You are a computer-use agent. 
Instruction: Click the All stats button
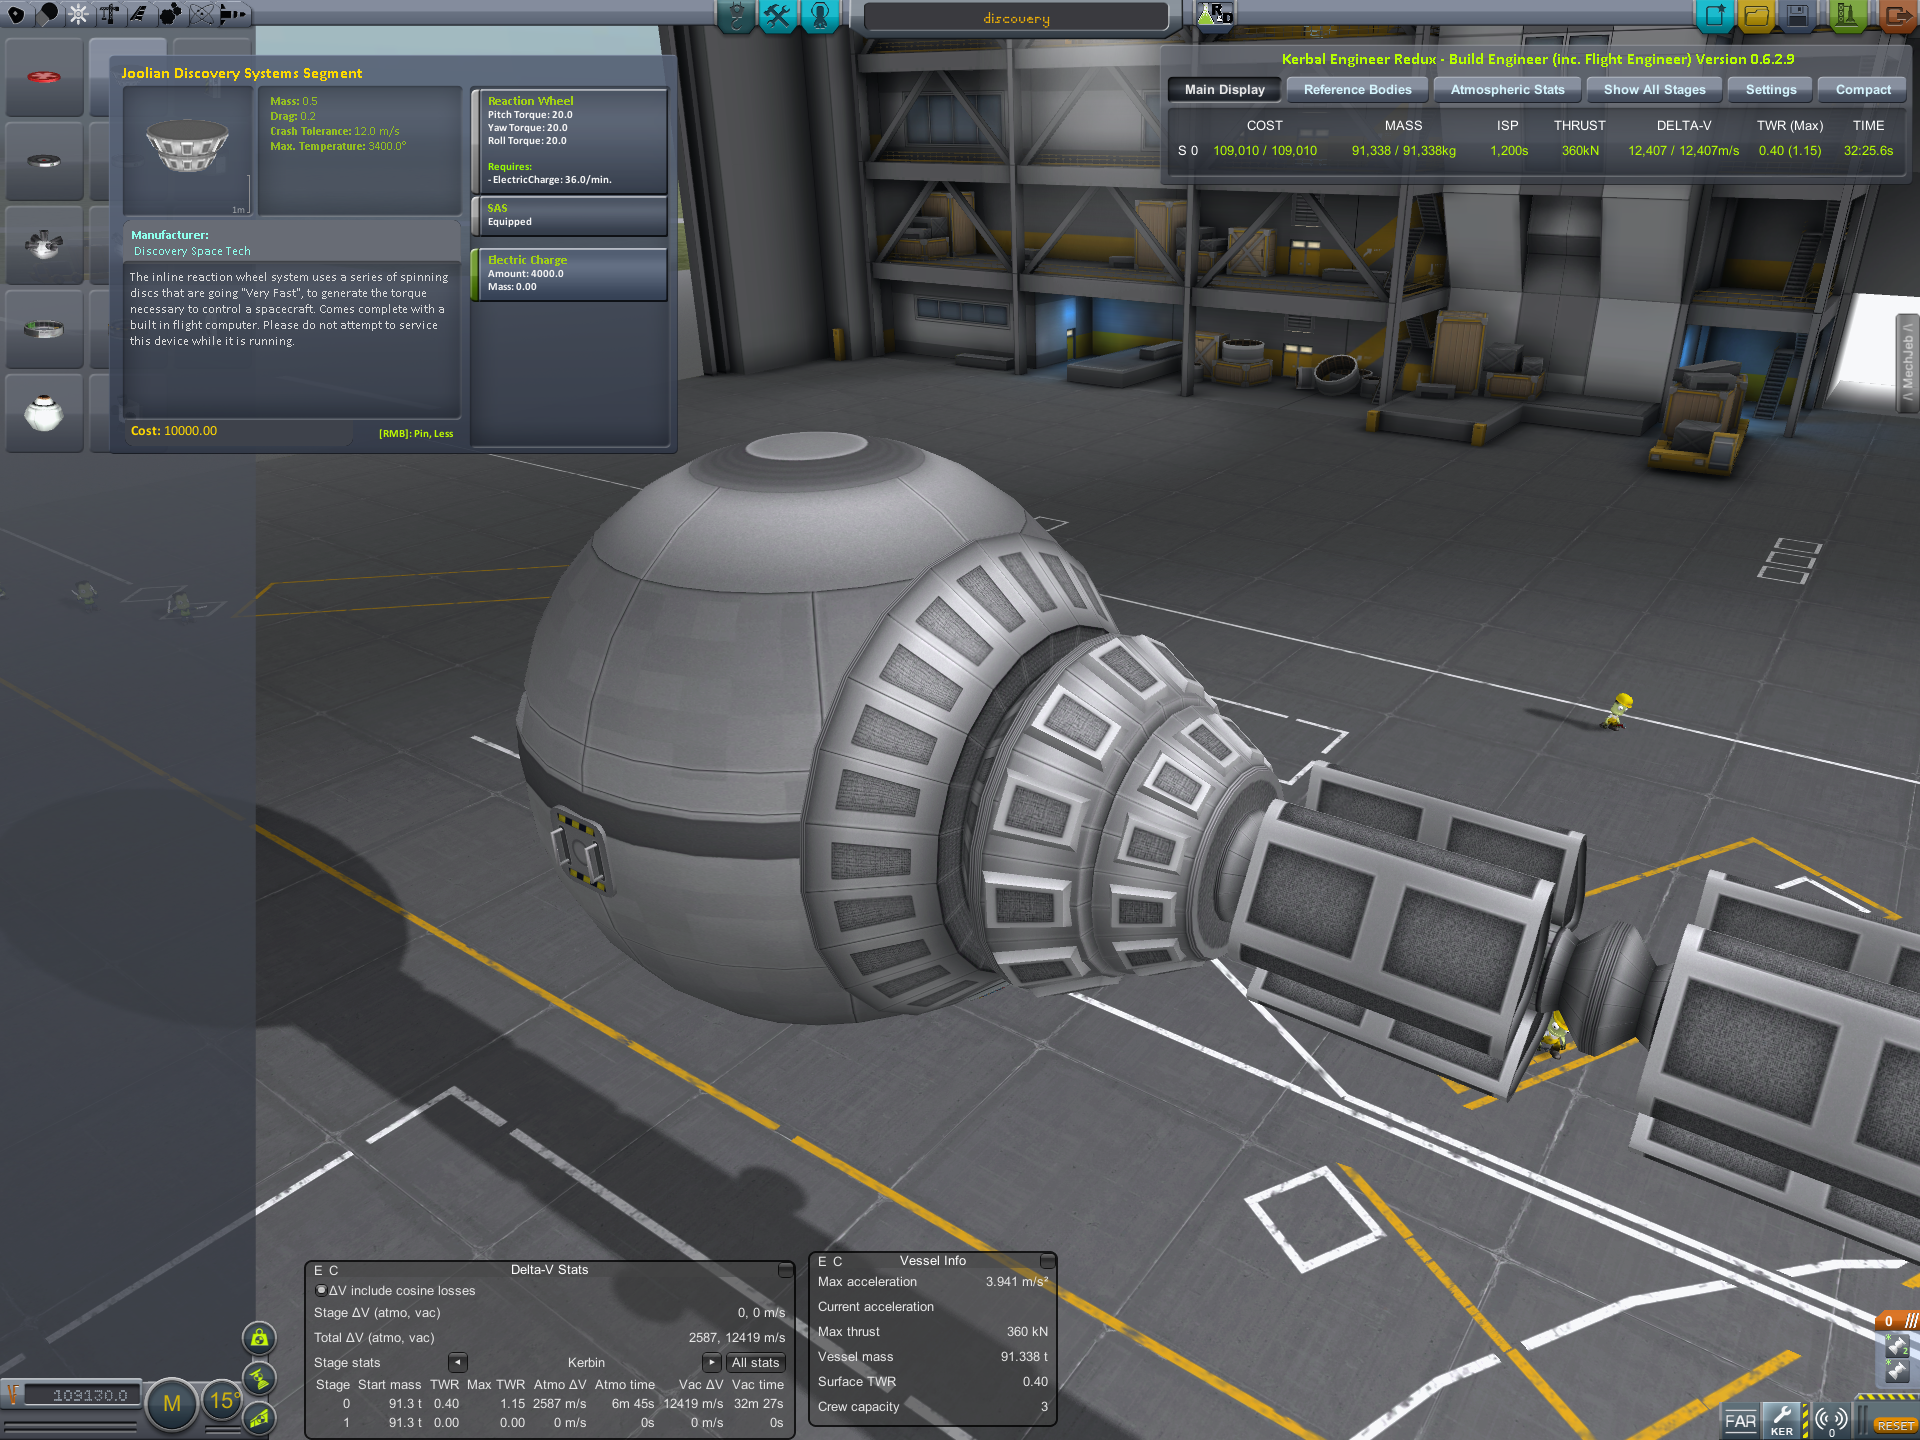pyautogui.click(x=755, y=1362)
